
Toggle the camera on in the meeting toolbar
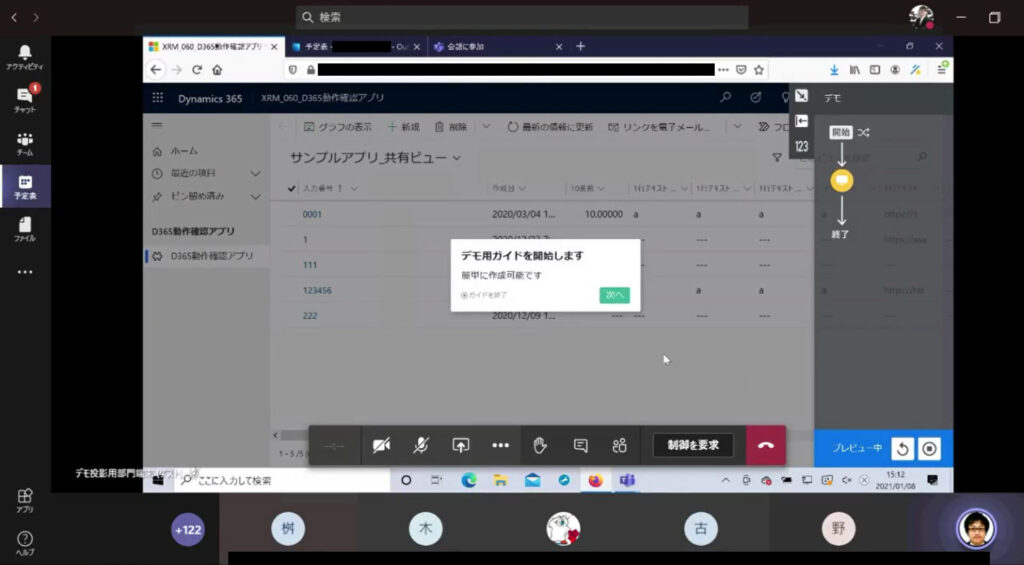pyautogui.click(x=381, y=445)
